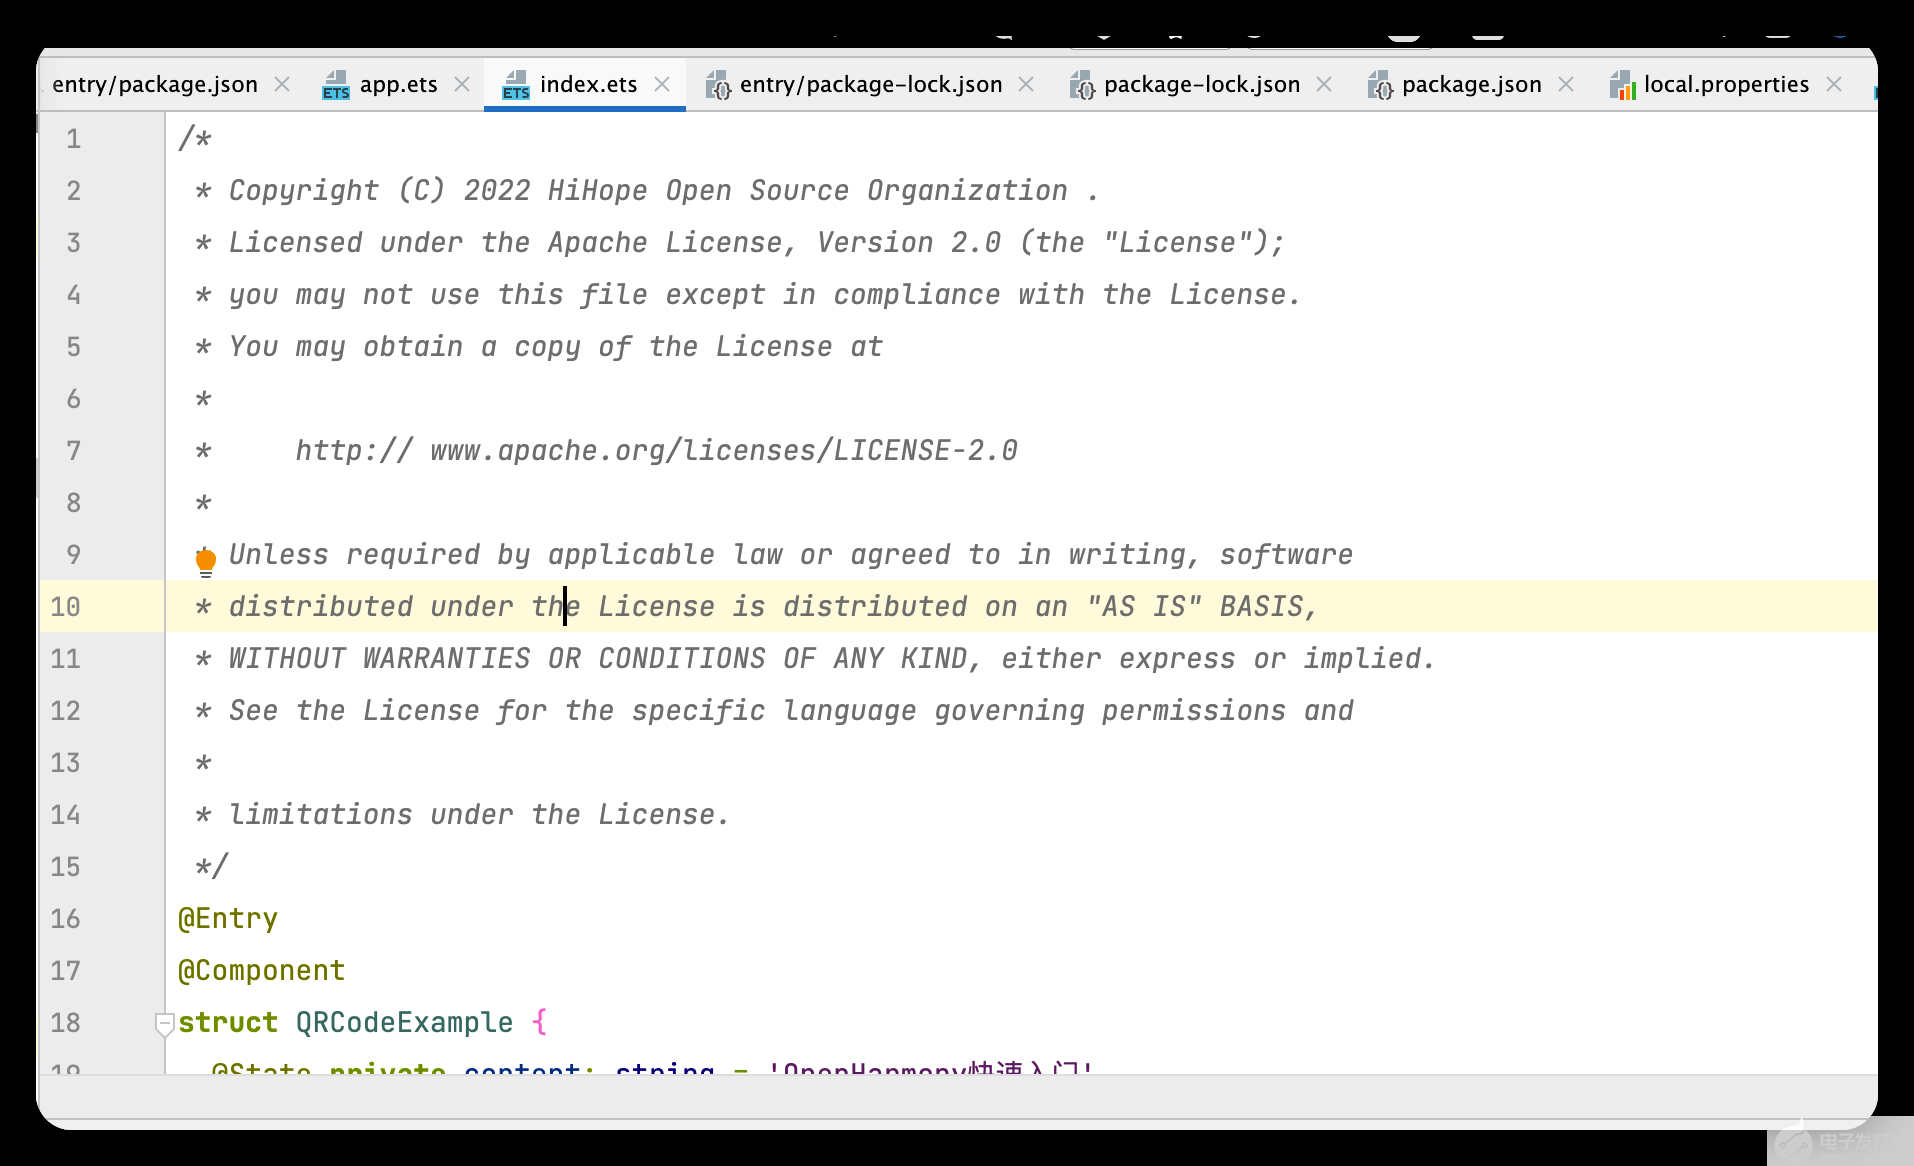The image size is (1914, 1166).
Task: Click line number 18 in the gutter
Action: (65, 1023)
